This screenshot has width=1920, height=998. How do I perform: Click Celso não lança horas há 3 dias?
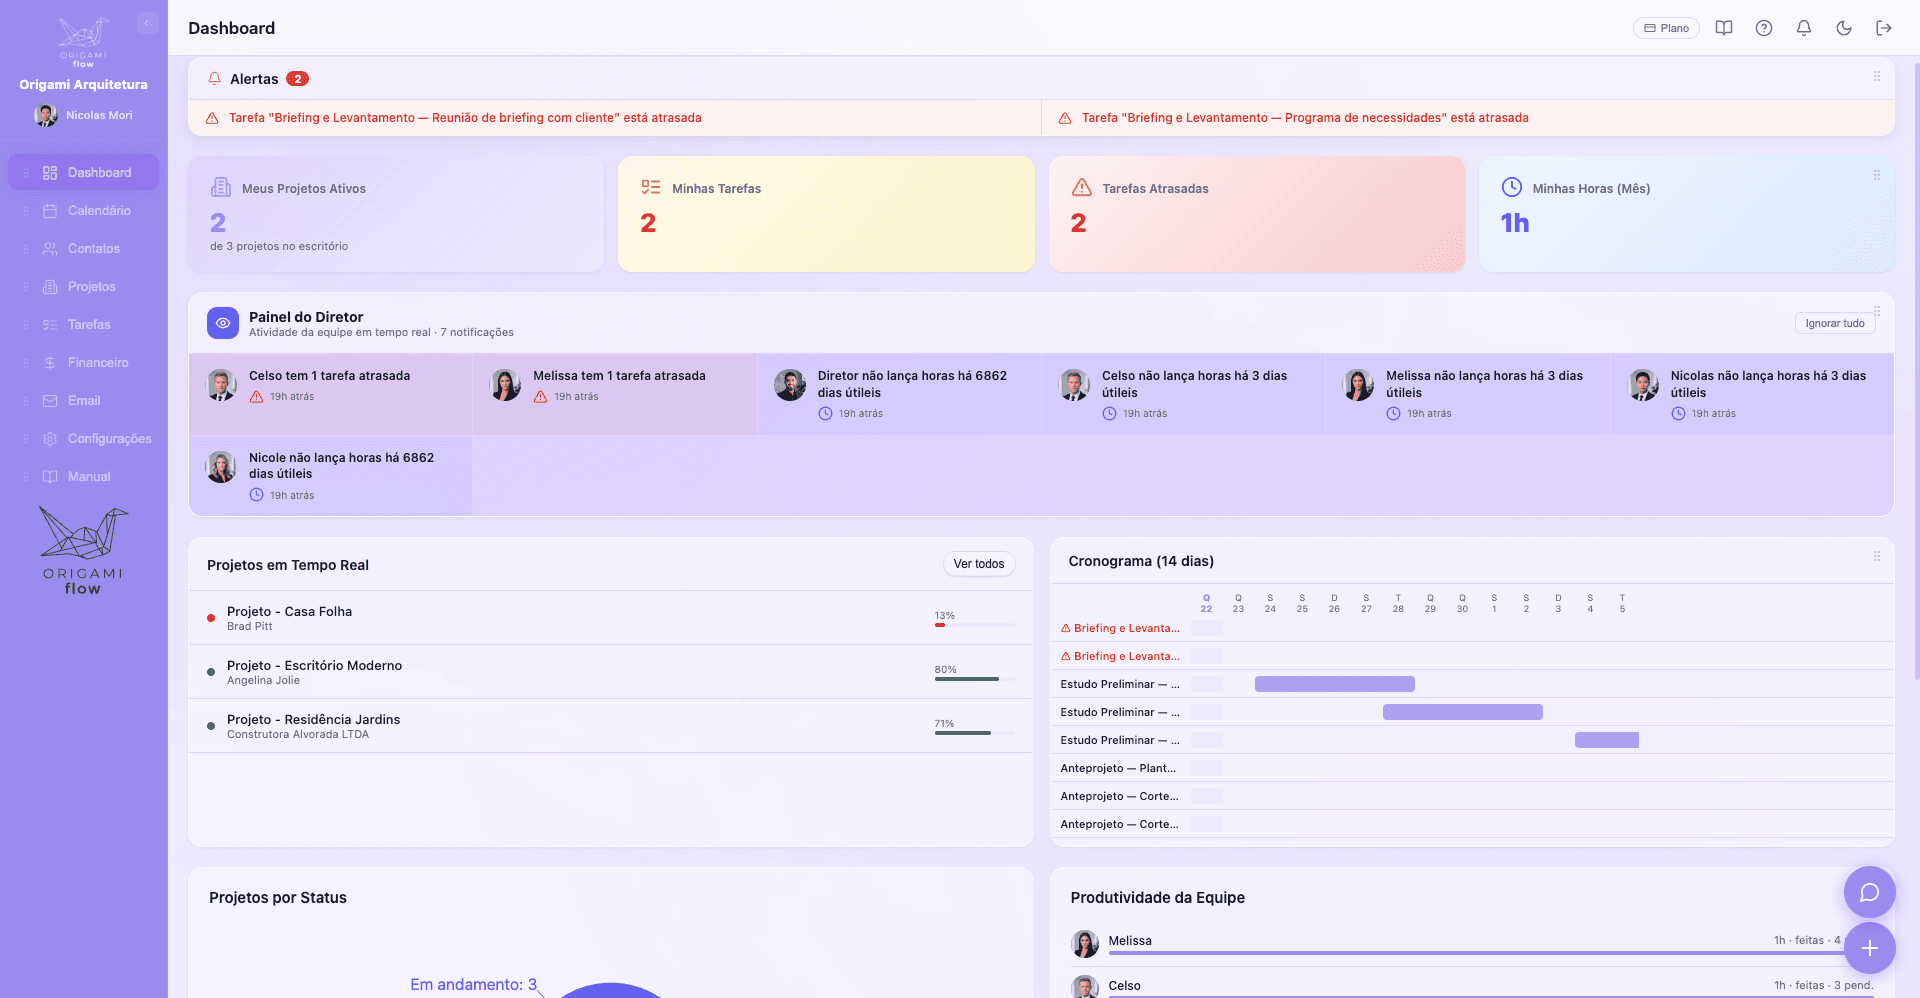(1184, 394)
